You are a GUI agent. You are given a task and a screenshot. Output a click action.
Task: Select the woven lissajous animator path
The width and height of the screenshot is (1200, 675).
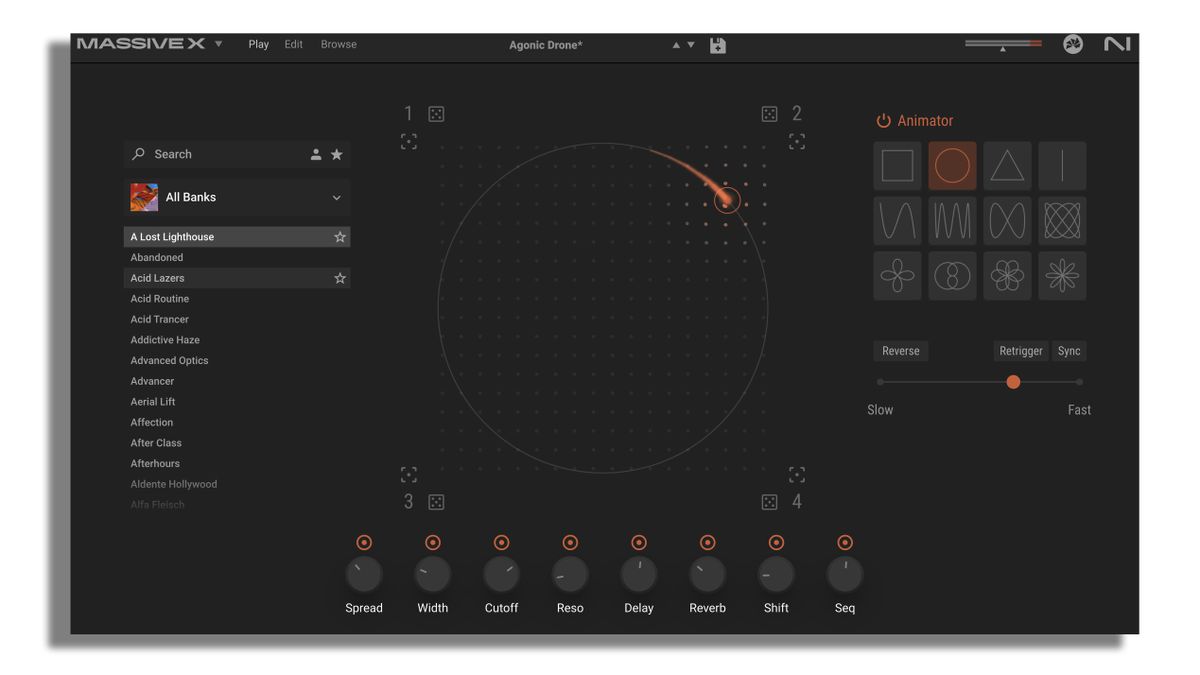click(x=1062, y=220)
